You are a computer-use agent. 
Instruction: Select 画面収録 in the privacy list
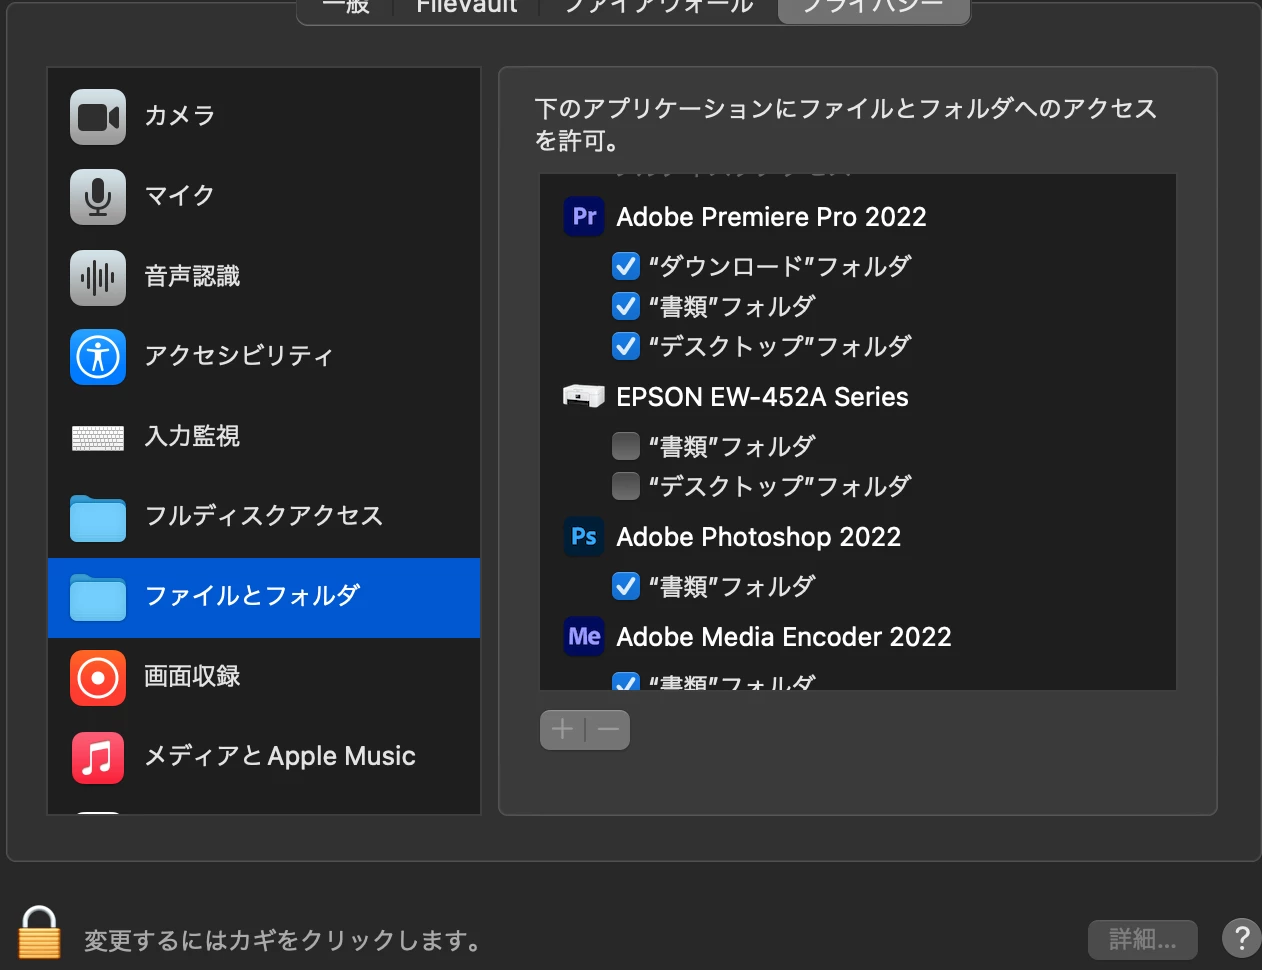tap(264, 678)
